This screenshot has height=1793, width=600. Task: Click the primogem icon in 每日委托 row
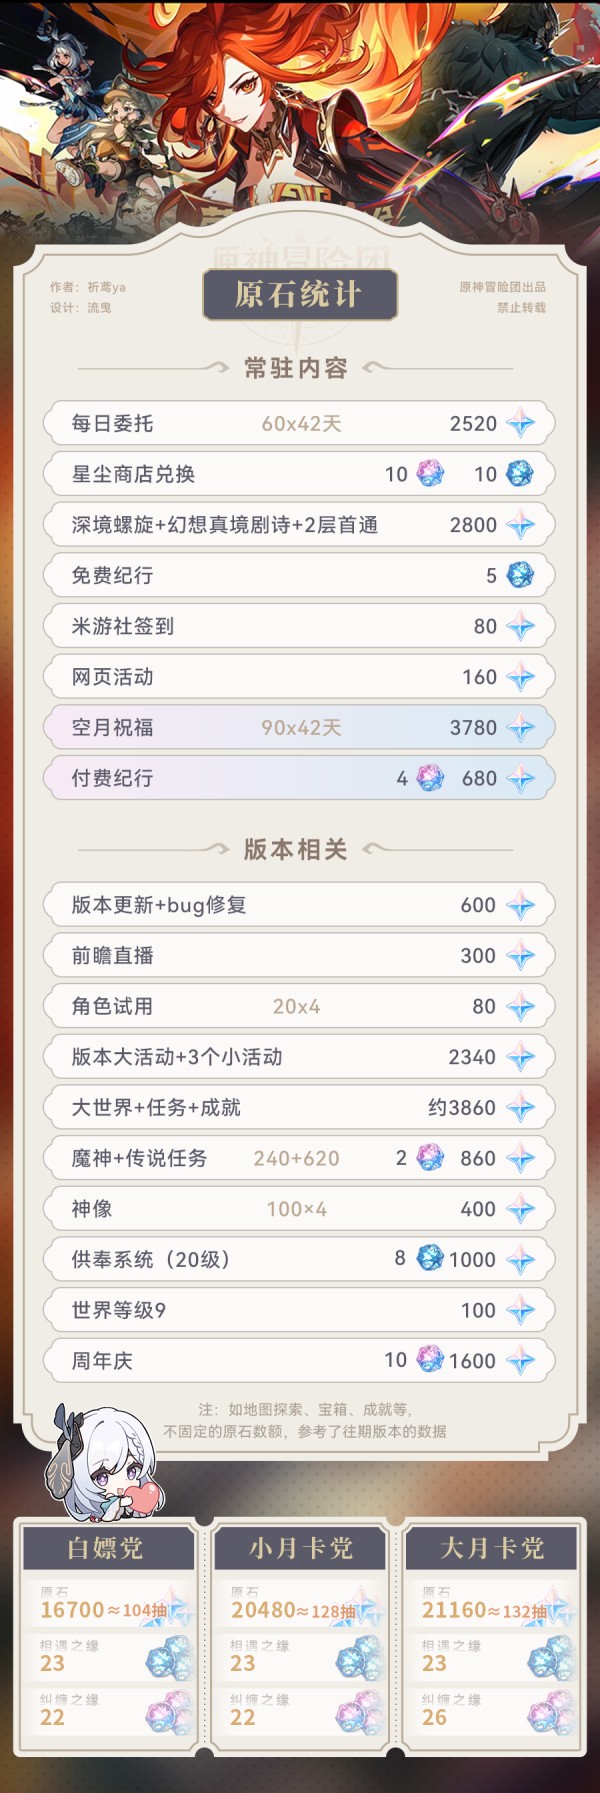click(x=520, y=424)
